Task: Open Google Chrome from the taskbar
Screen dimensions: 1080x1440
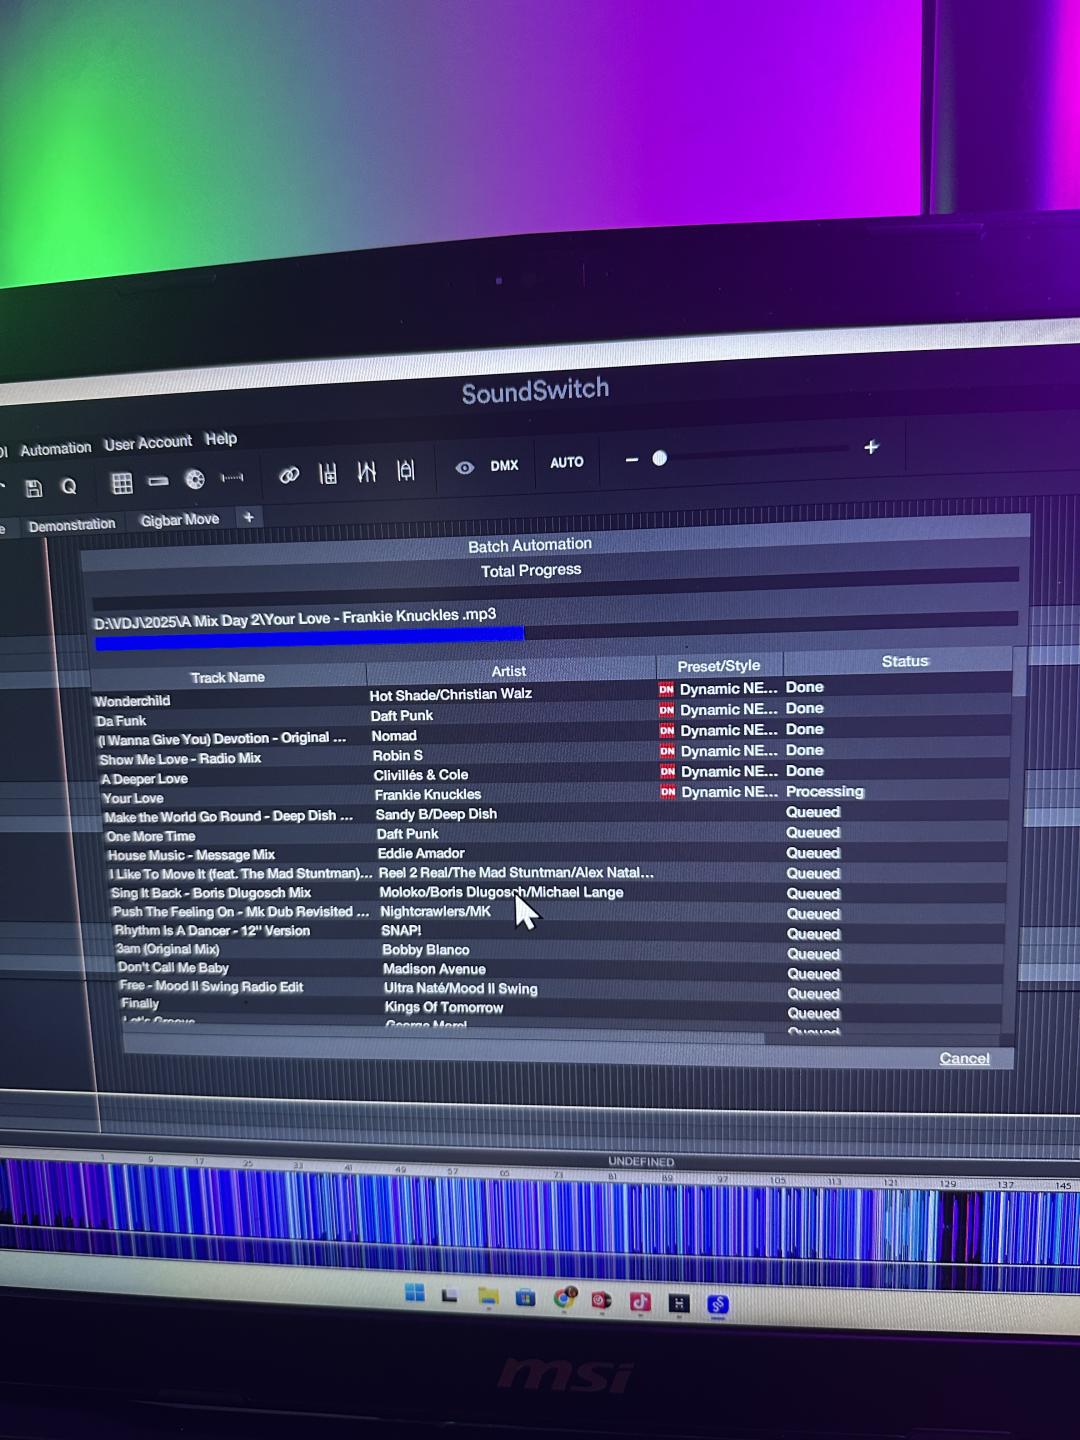Action: pyautogui.click(x=565, y=1298)
